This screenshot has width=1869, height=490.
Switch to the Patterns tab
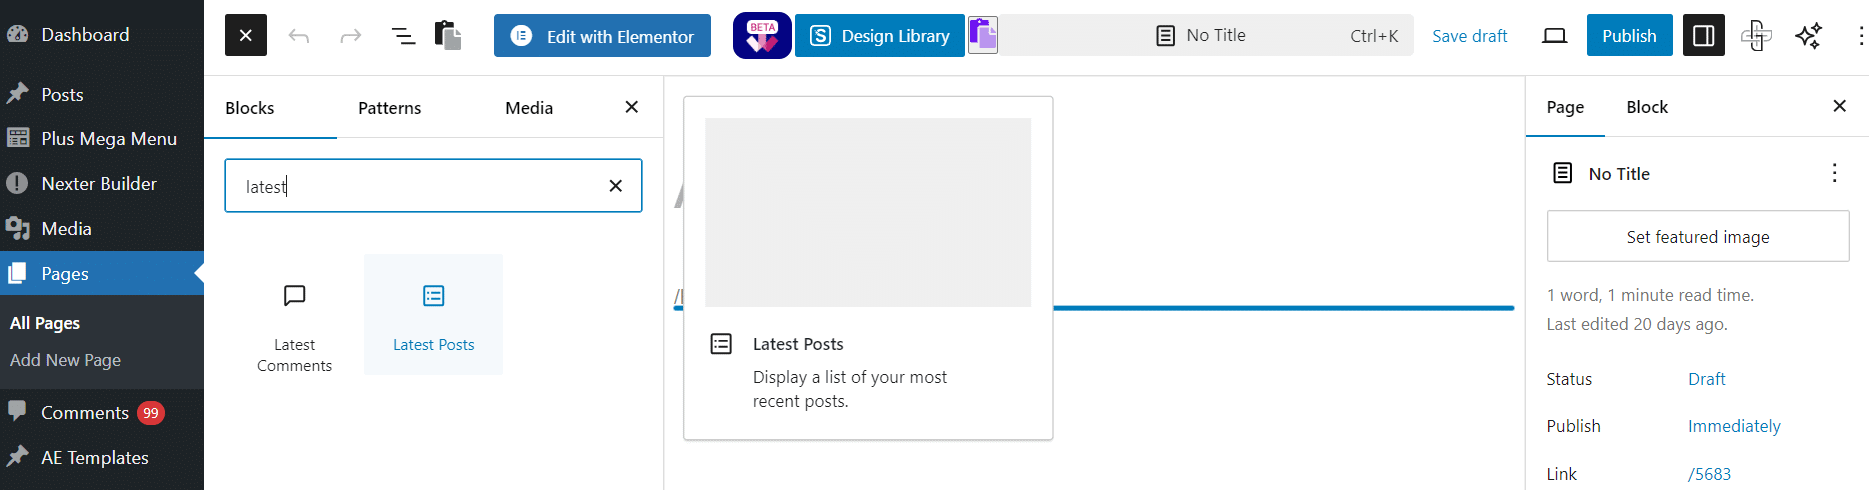[390, 108]
